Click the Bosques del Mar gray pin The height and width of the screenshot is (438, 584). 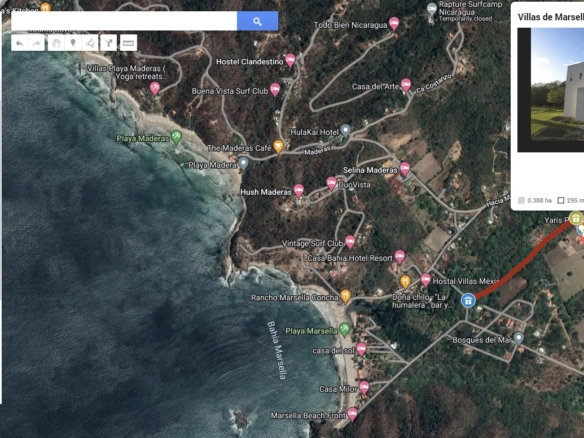coord(518,338)
